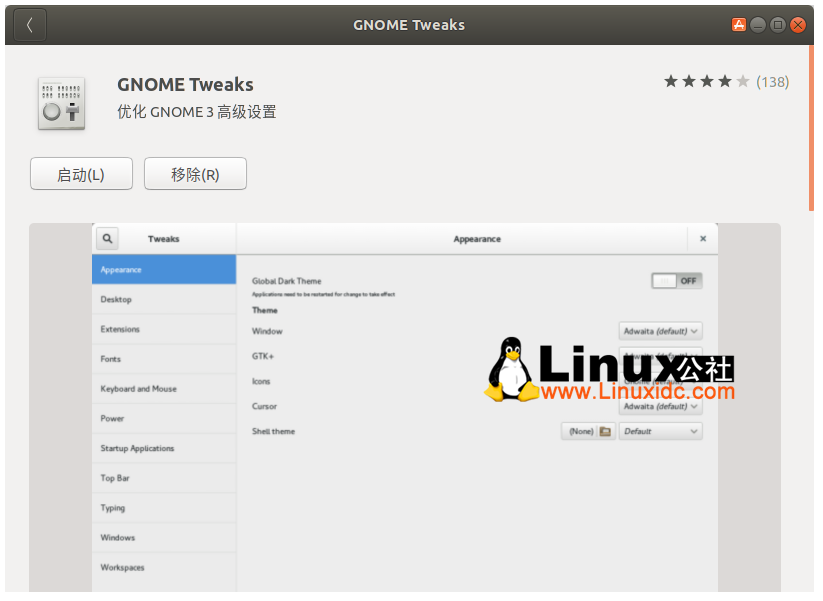The height and width of the screenshot is (601, 823).
Task: Select Power in the Tweaks sidebar
Action: coord(164,419)
